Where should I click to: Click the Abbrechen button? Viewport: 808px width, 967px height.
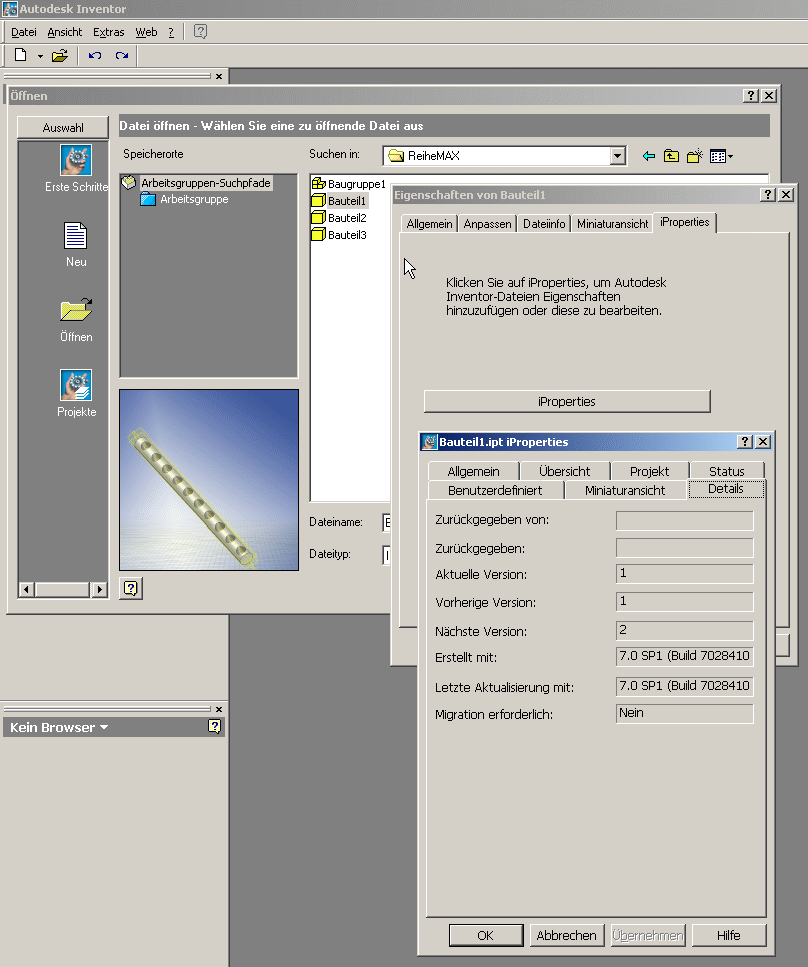(x=566, y=935)
